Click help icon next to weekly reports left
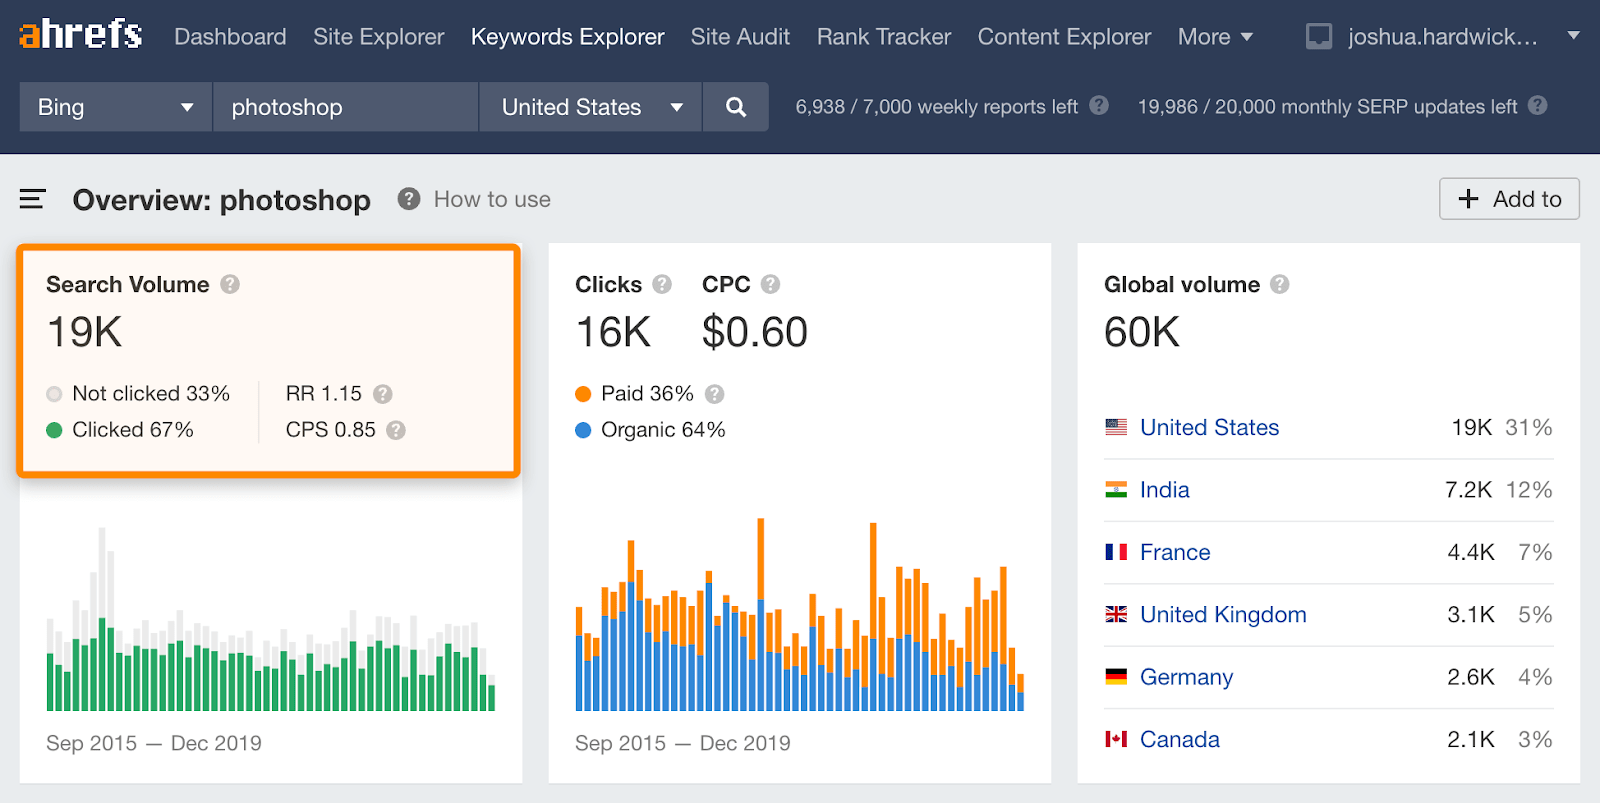 1099,106
